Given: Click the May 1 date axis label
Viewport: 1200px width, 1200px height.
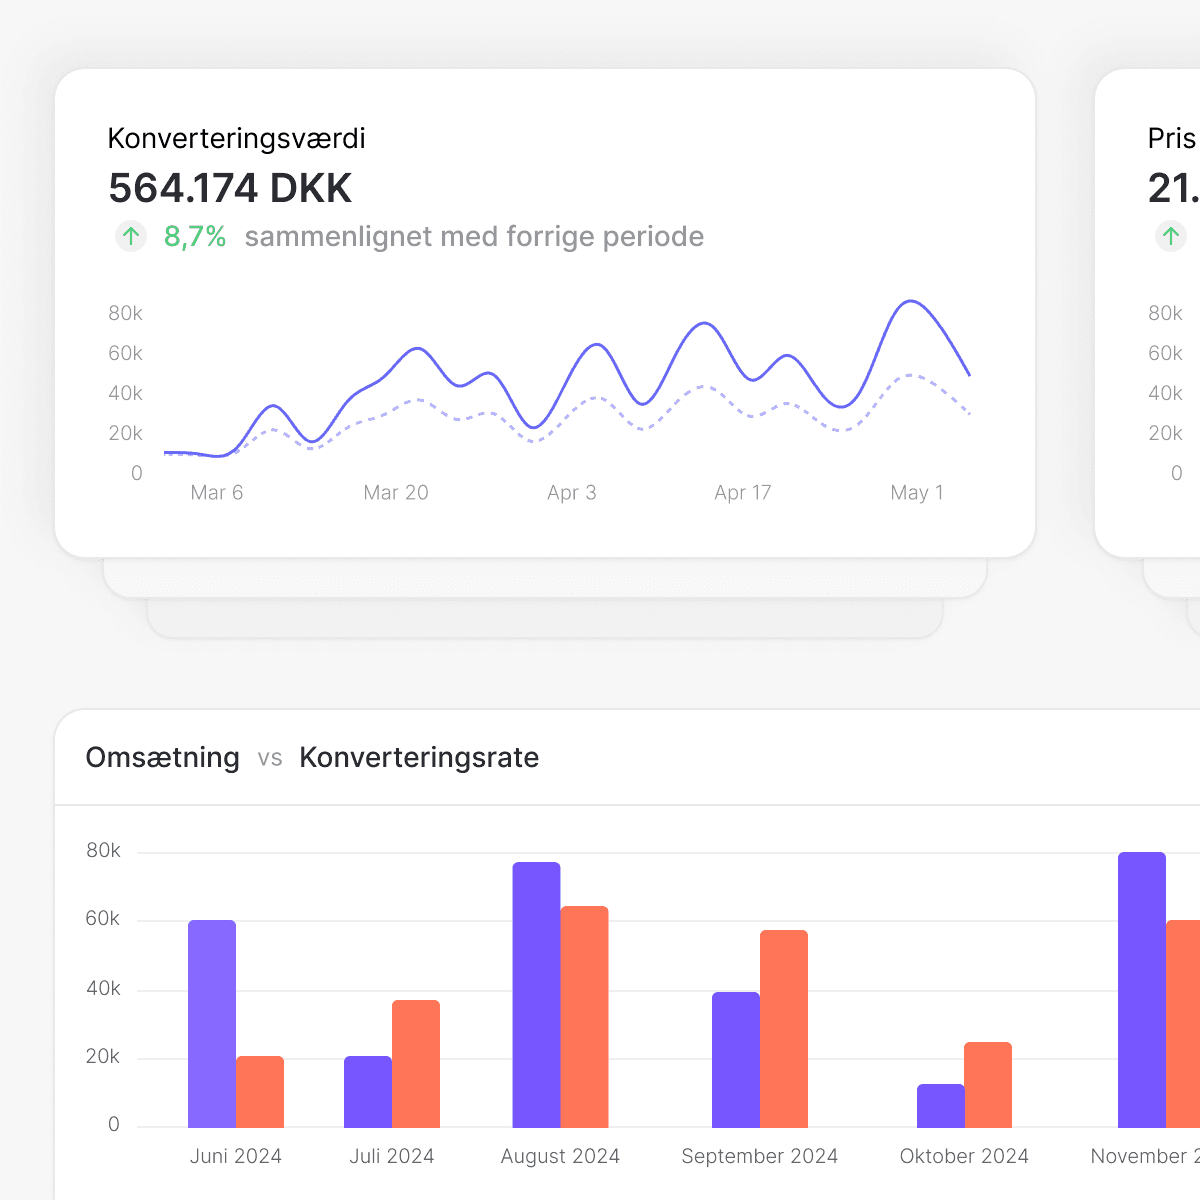Looking at the screenshot, I should 917,493.
